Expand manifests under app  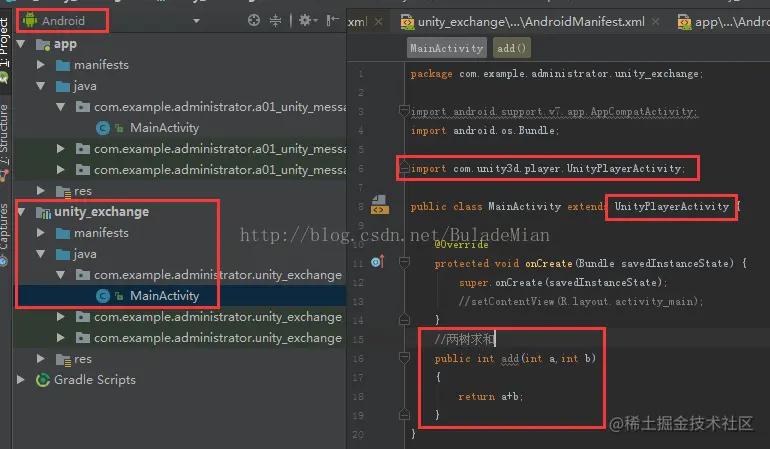pyautogui.click(x=41, y=65)
